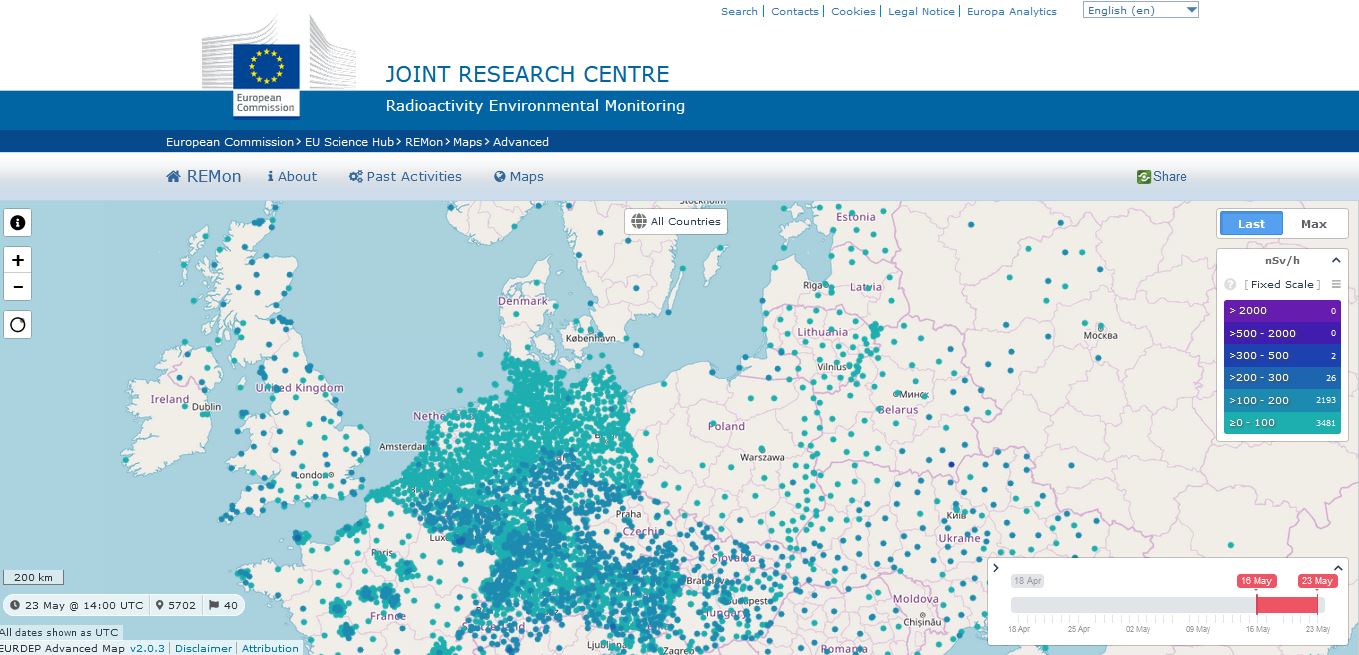The width and height of the screenshot is (1359, 655).
Task: Open the legend help question mark
Action: pyautogui.click(x=1231, y=285)
